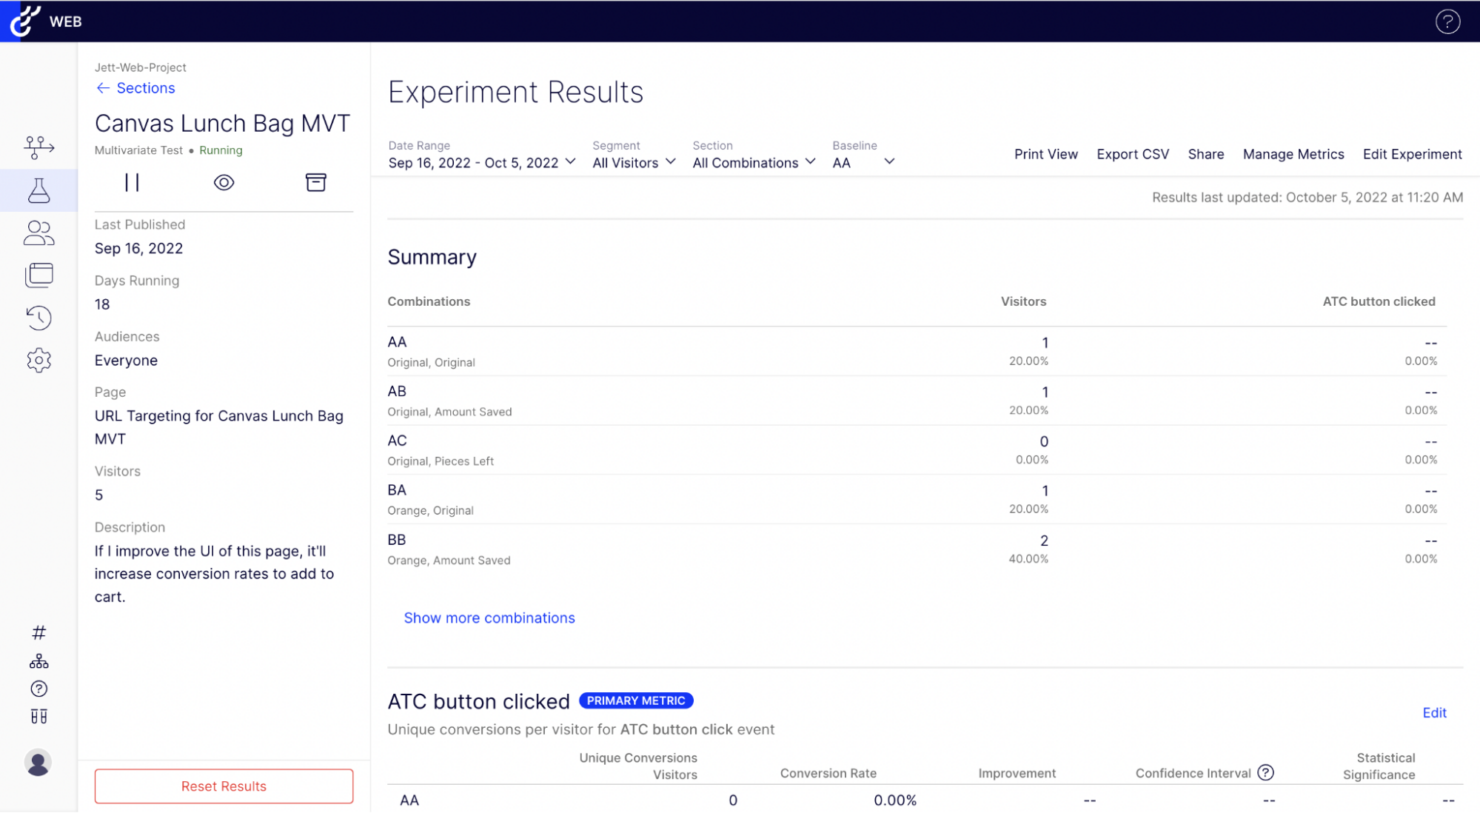Open the metrics hash icon near sidebar bottom
Screen dimensions: 1480x813
point(38,632)
